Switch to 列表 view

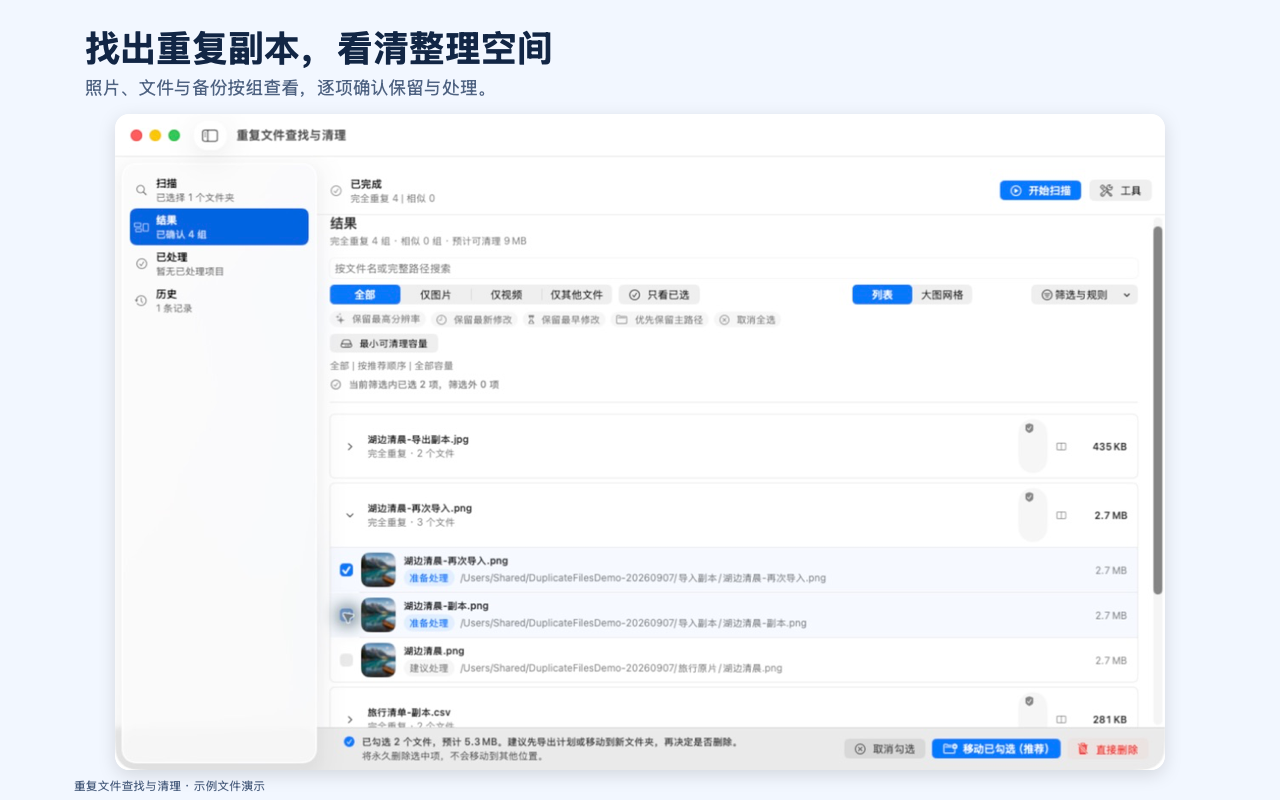point(882,295)
